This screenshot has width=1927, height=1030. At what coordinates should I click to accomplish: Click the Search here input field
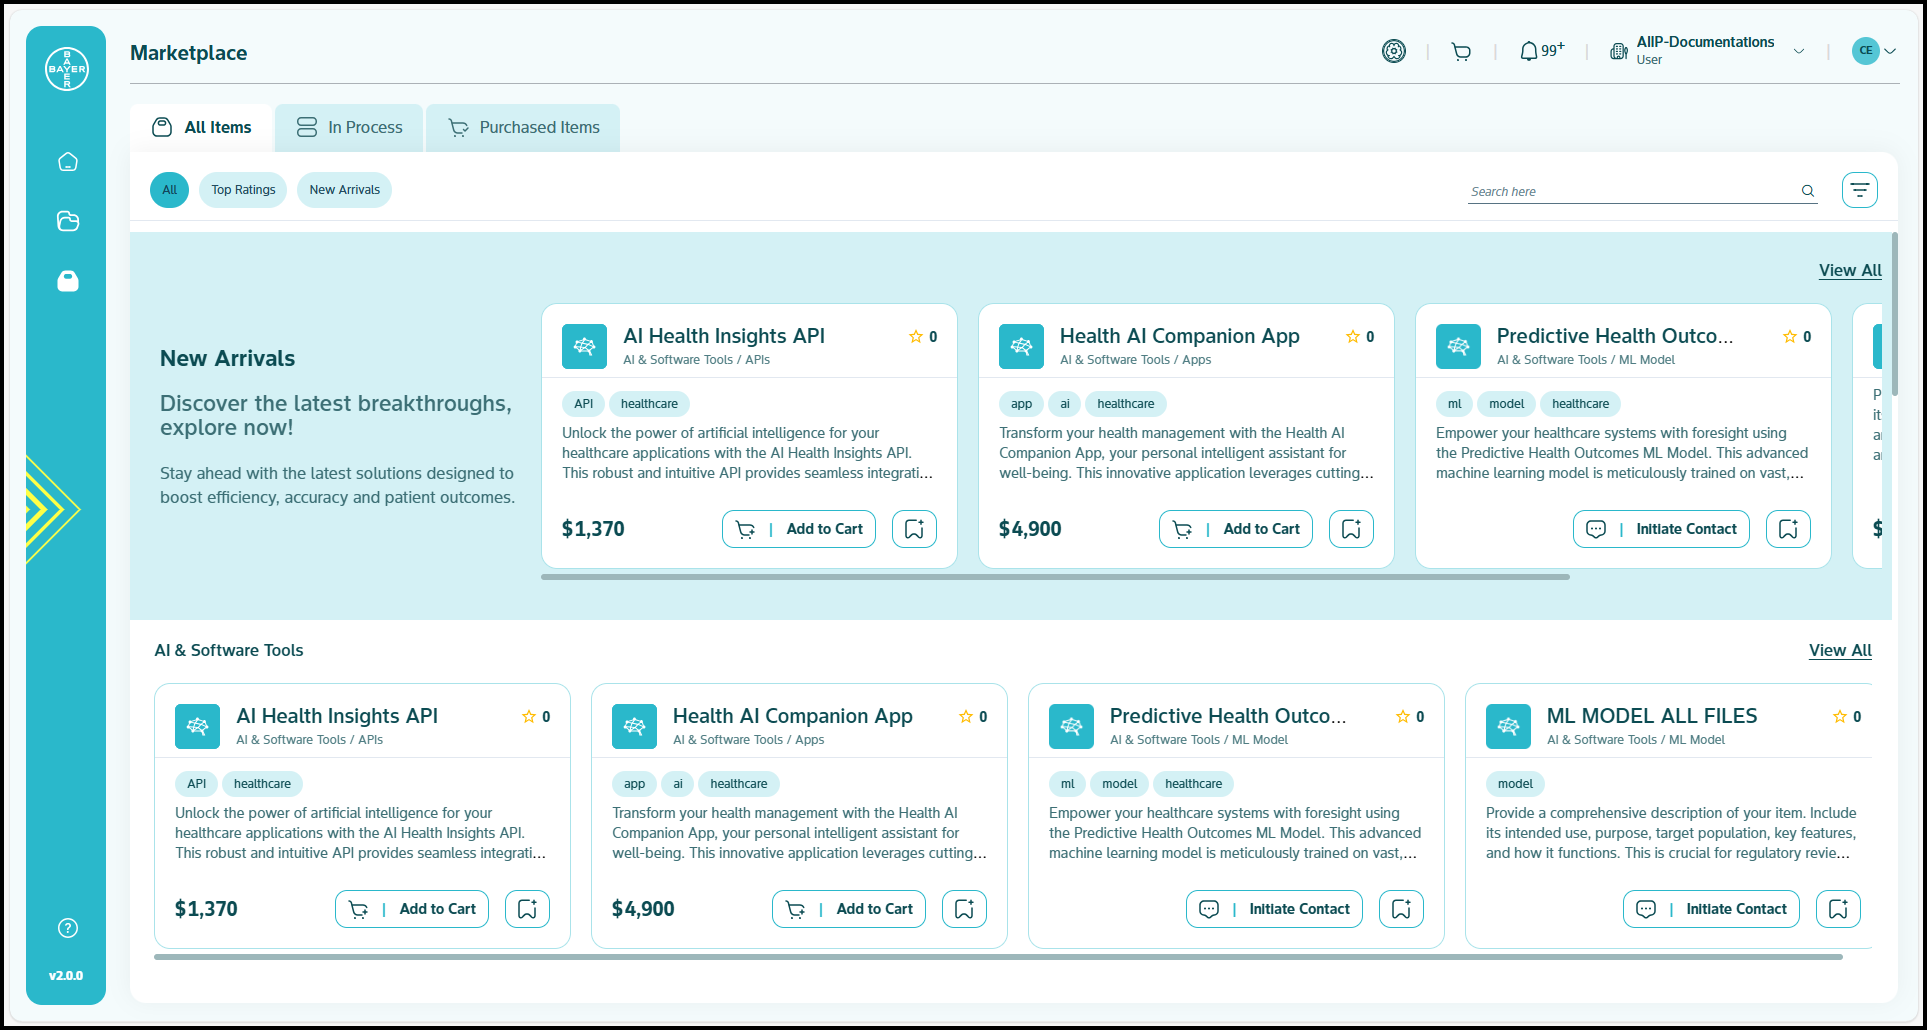[1630, 191]
